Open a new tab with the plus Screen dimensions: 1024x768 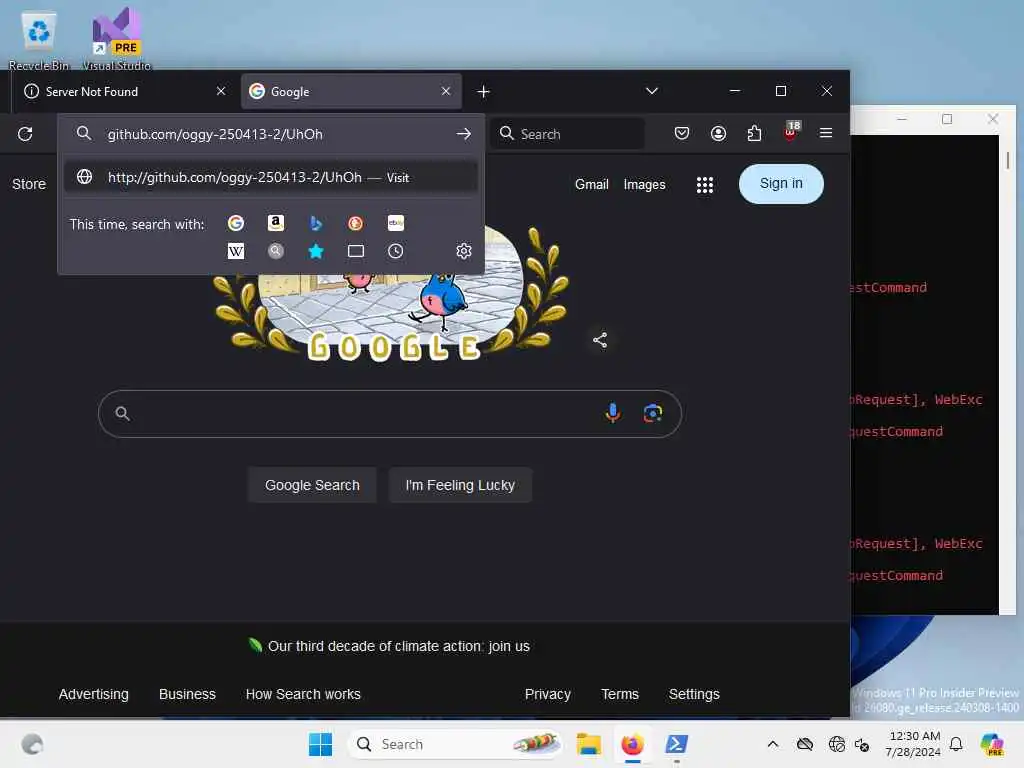[483, 92]
